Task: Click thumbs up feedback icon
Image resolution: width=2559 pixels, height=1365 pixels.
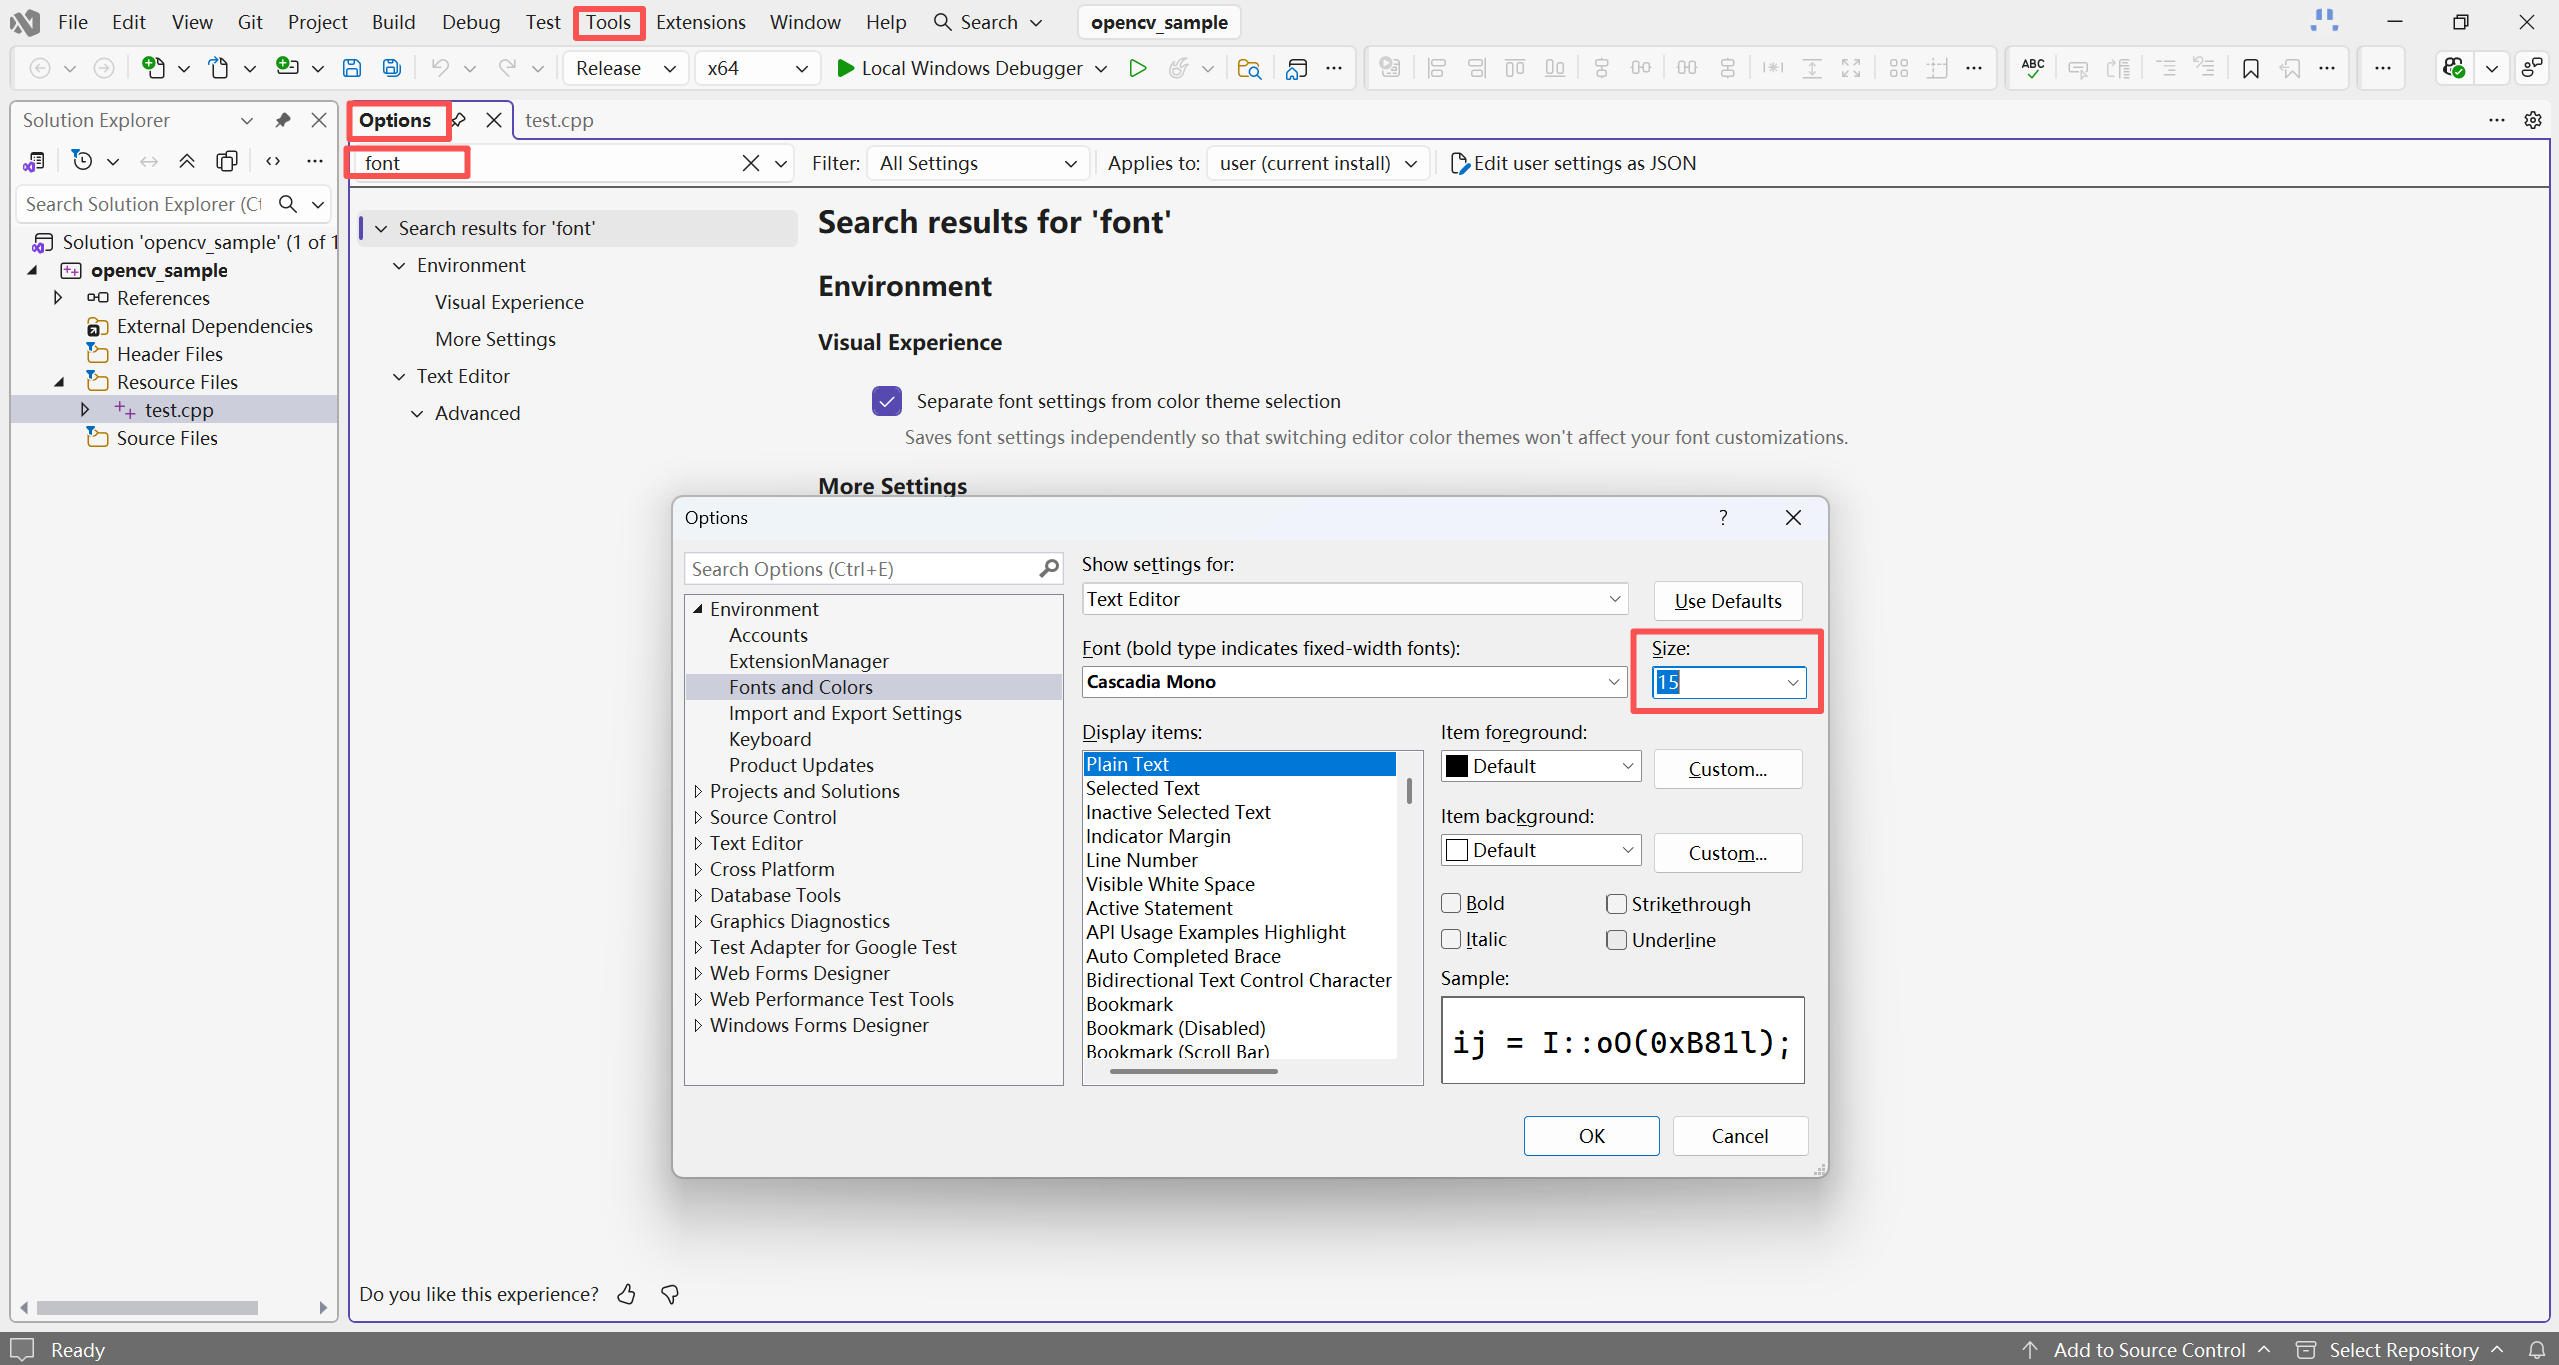Action: [x=626, y=1294]
